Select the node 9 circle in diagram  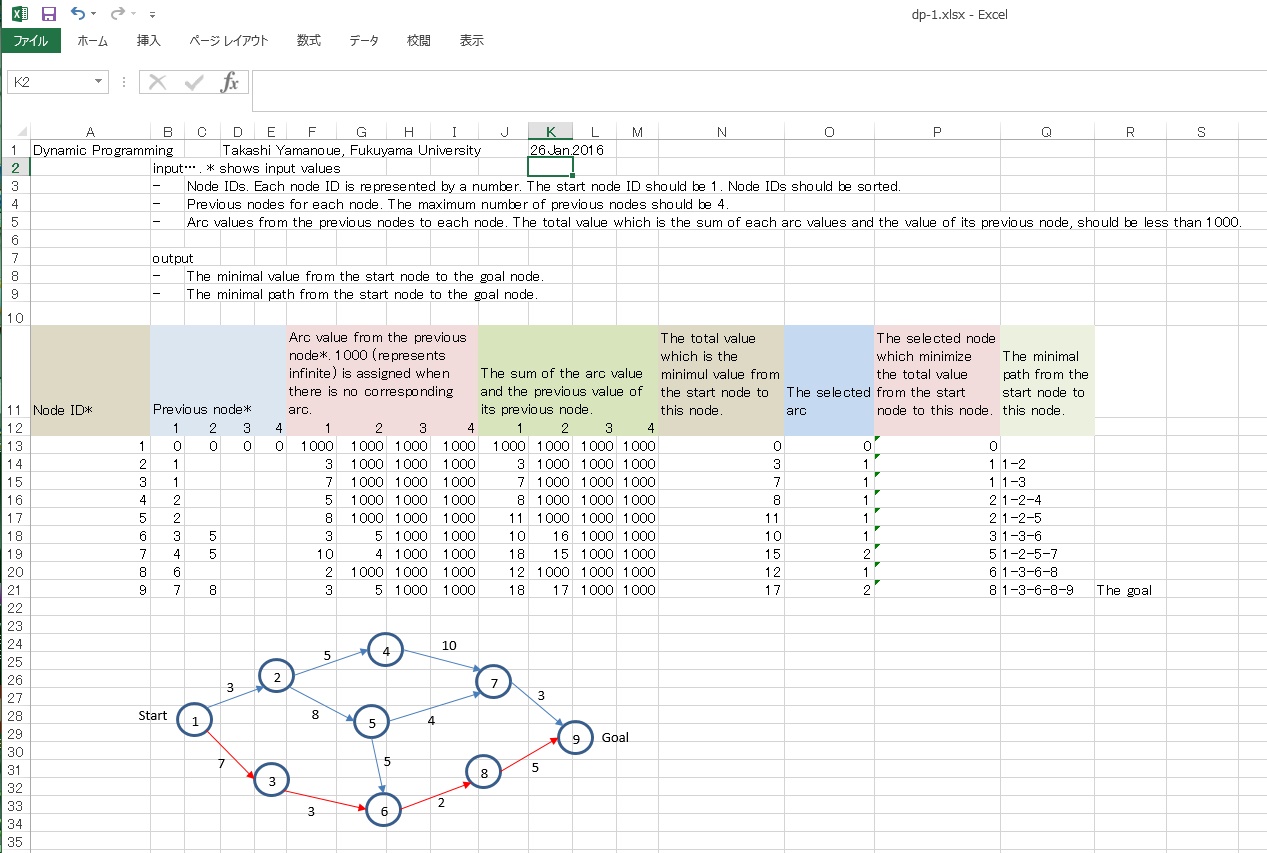point(576,738)
